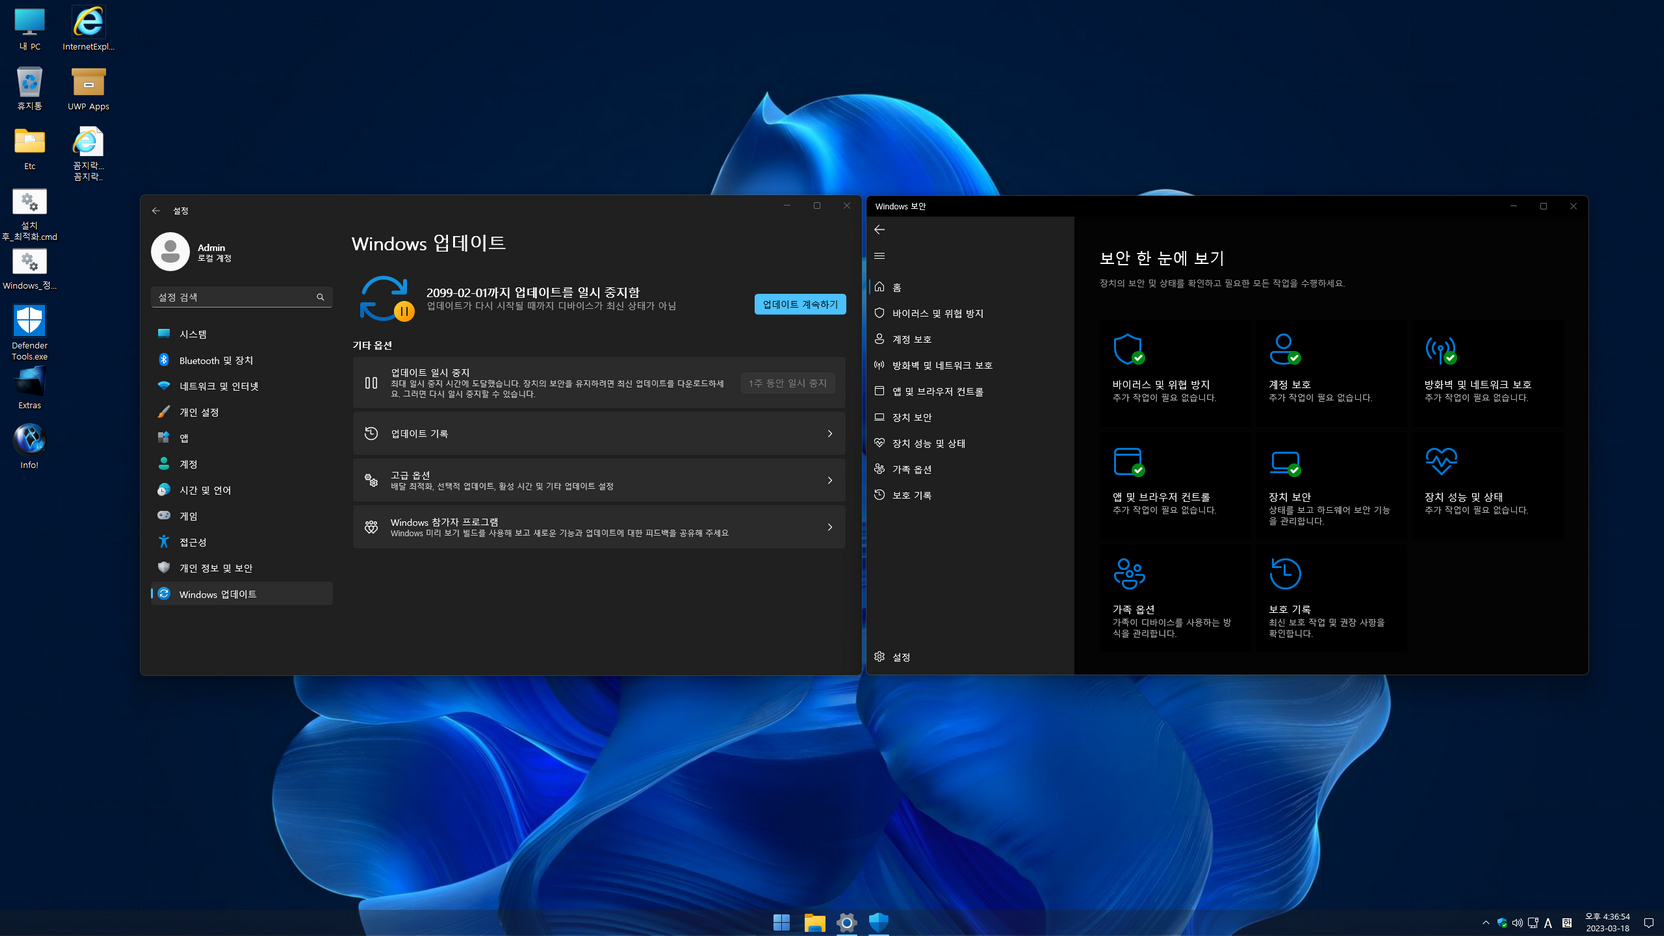This screenshot has height=936, width=1664.
Task: Select 장치 성능 및 상태 nav item
Action: [970, 443]
